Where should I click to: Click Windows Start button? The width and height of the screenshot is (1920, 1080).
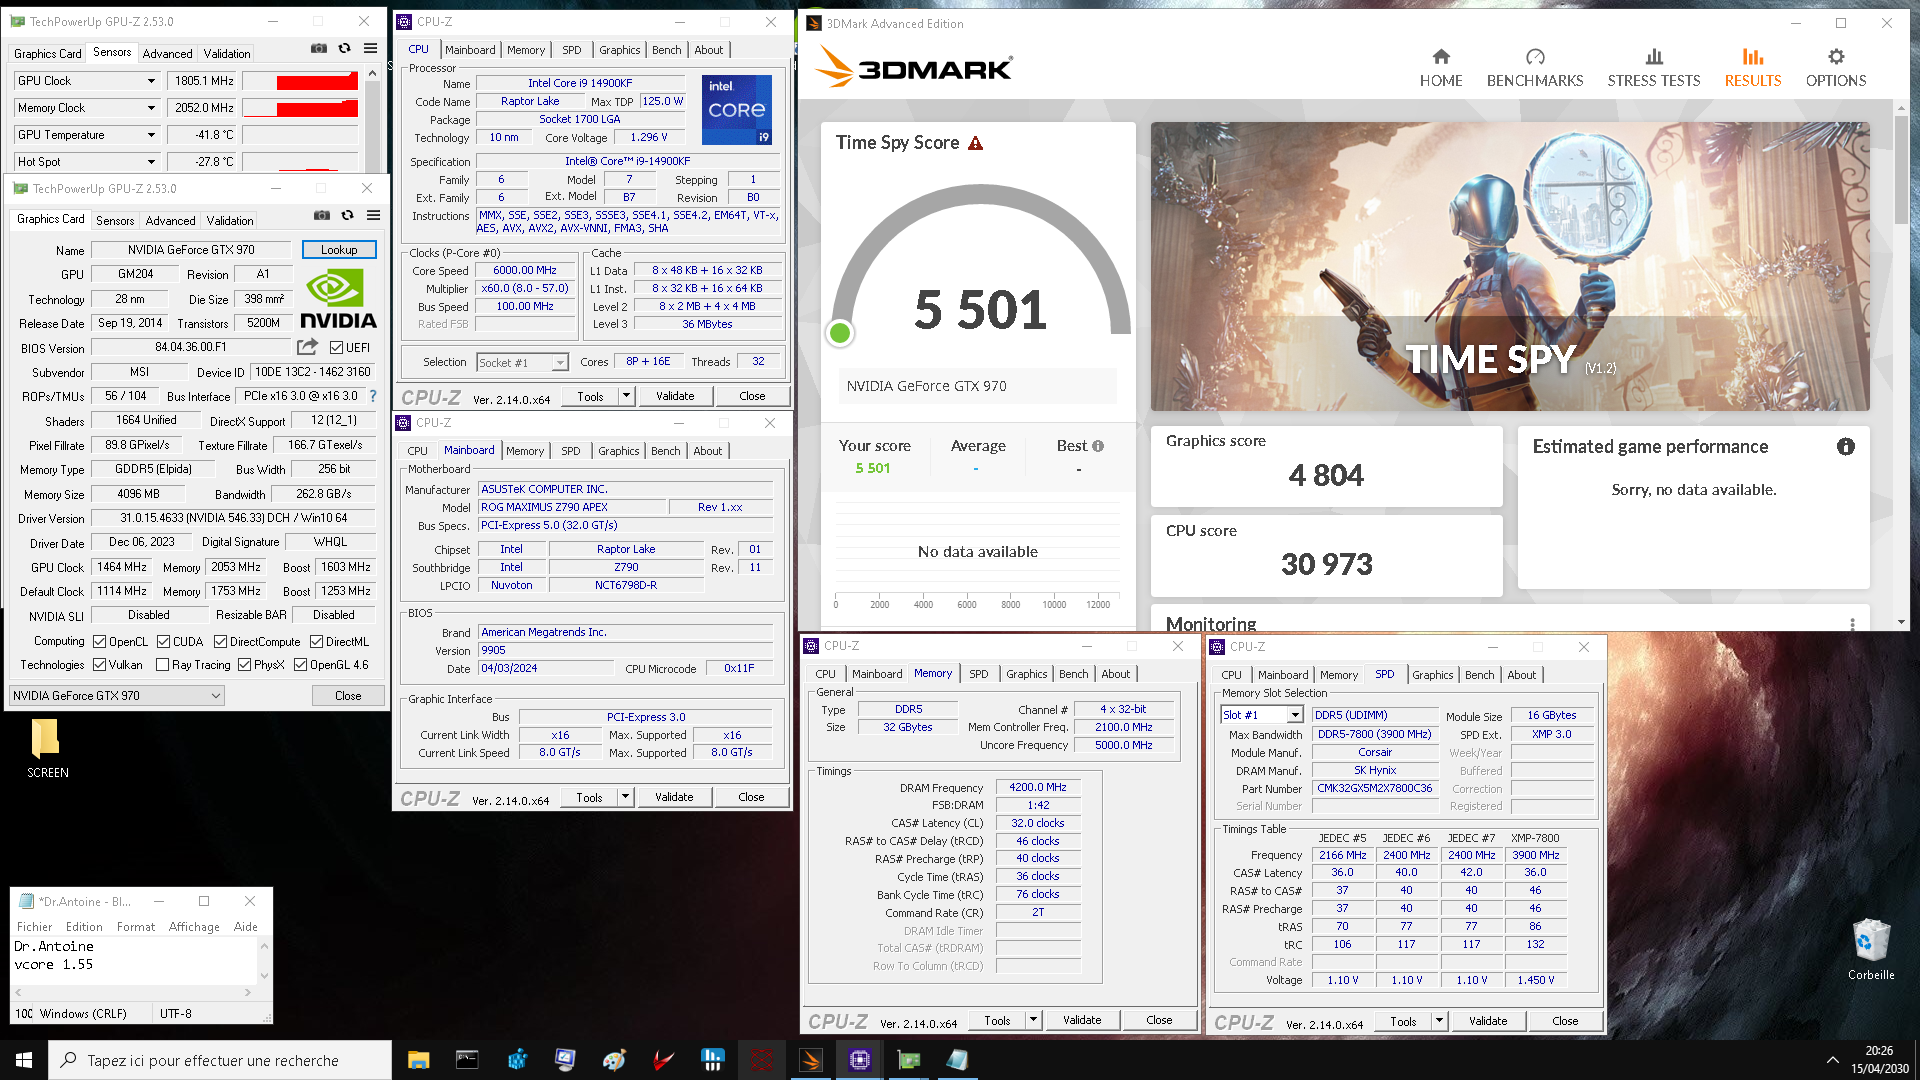(x=24, y=1060)
